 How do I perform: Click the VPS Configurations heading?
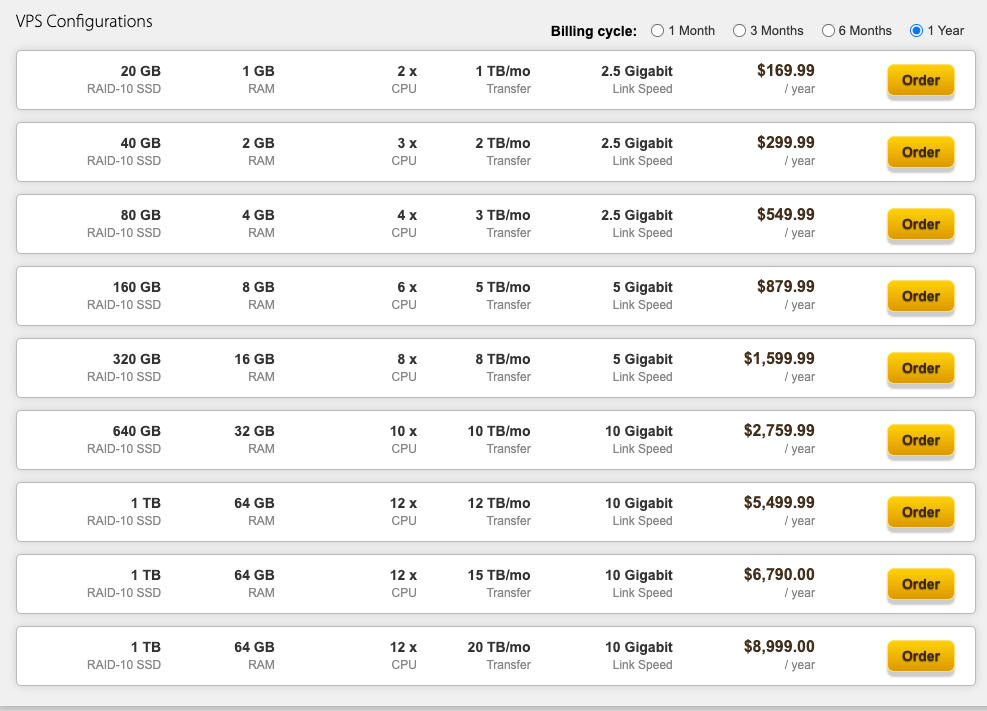click(x=84, y=21)
